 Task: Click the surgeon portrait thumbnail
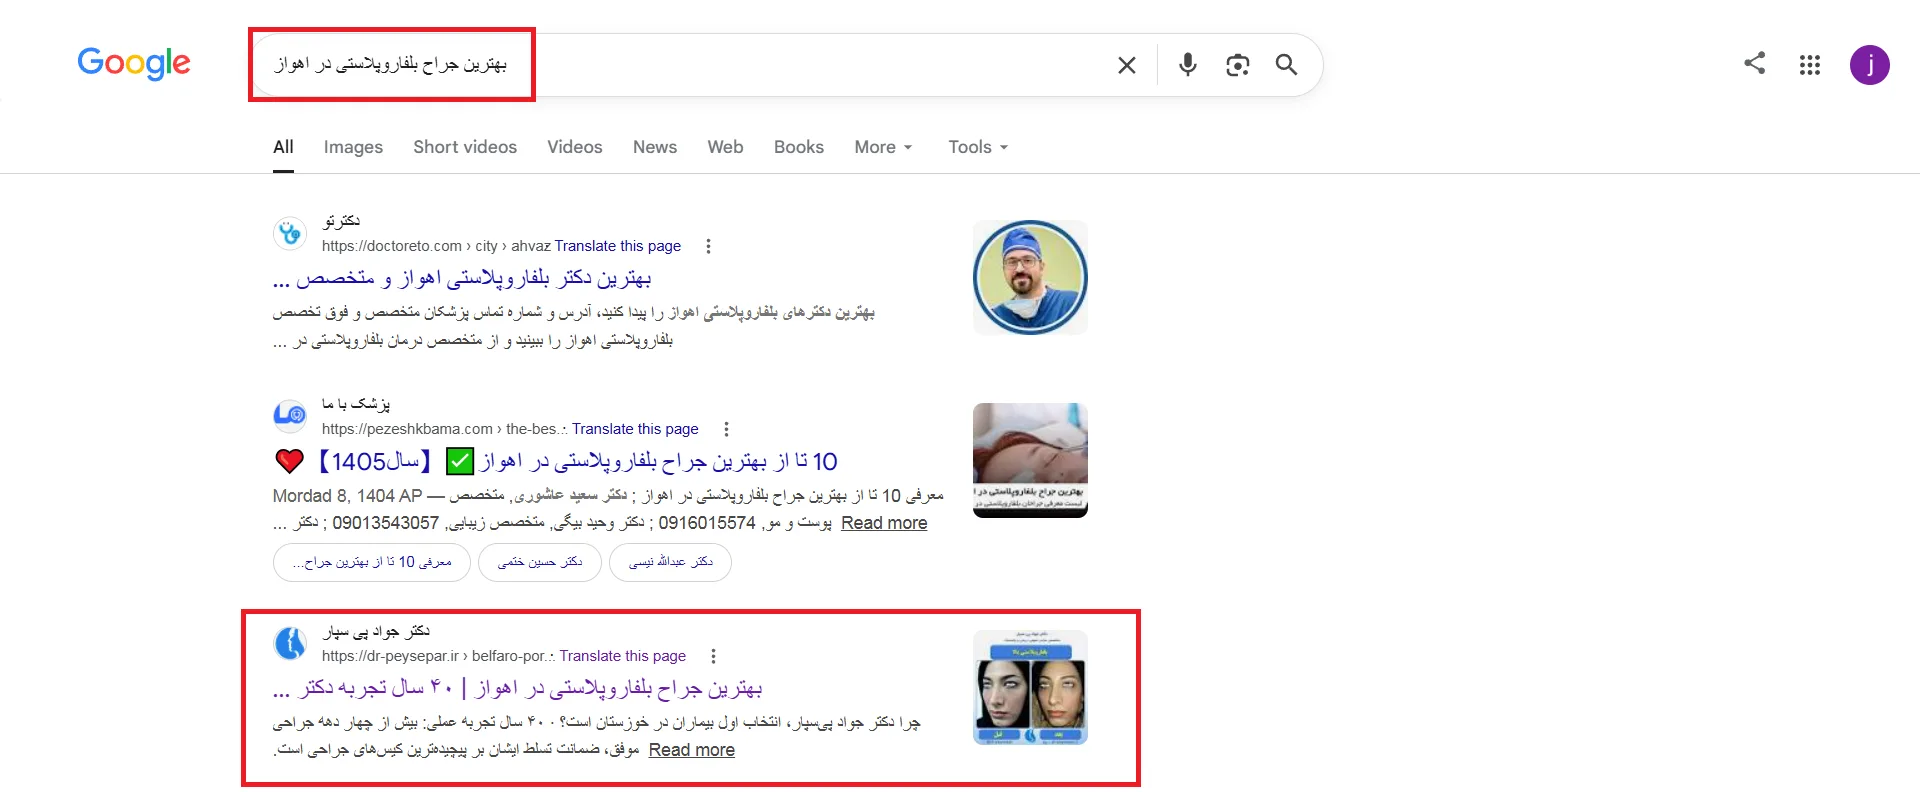click(x=1030, y=277)
